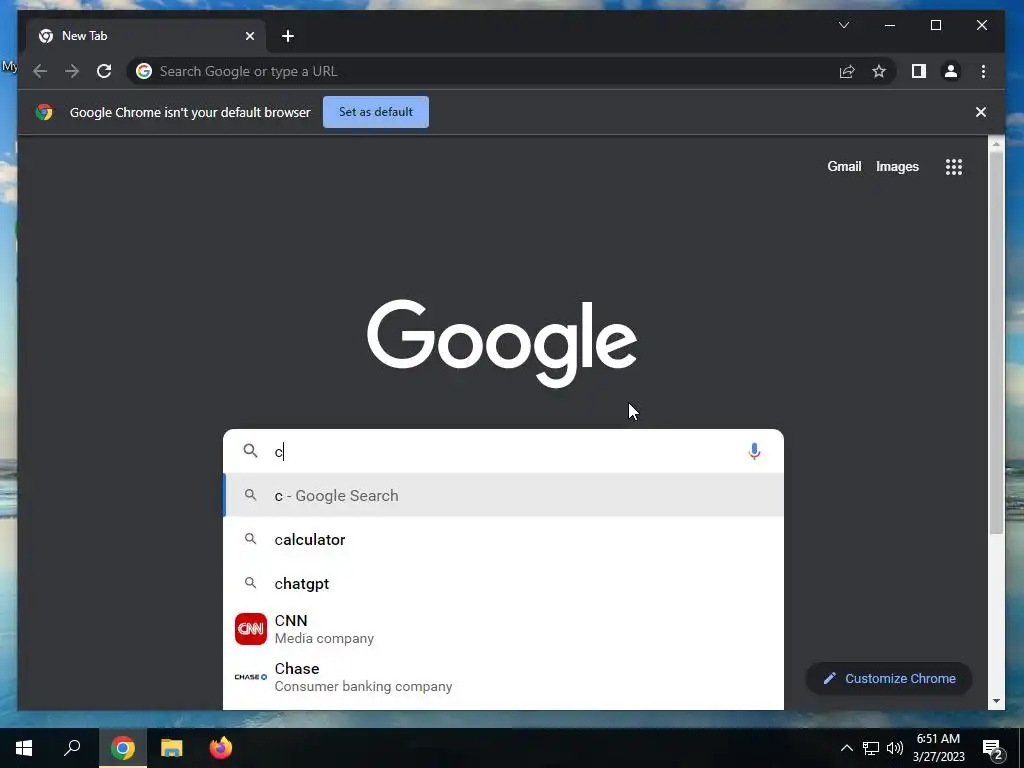Open the Windows Start menu
Image resolution: width=1024 pixels, height=768 pixels.
click(x=24, y=748)
